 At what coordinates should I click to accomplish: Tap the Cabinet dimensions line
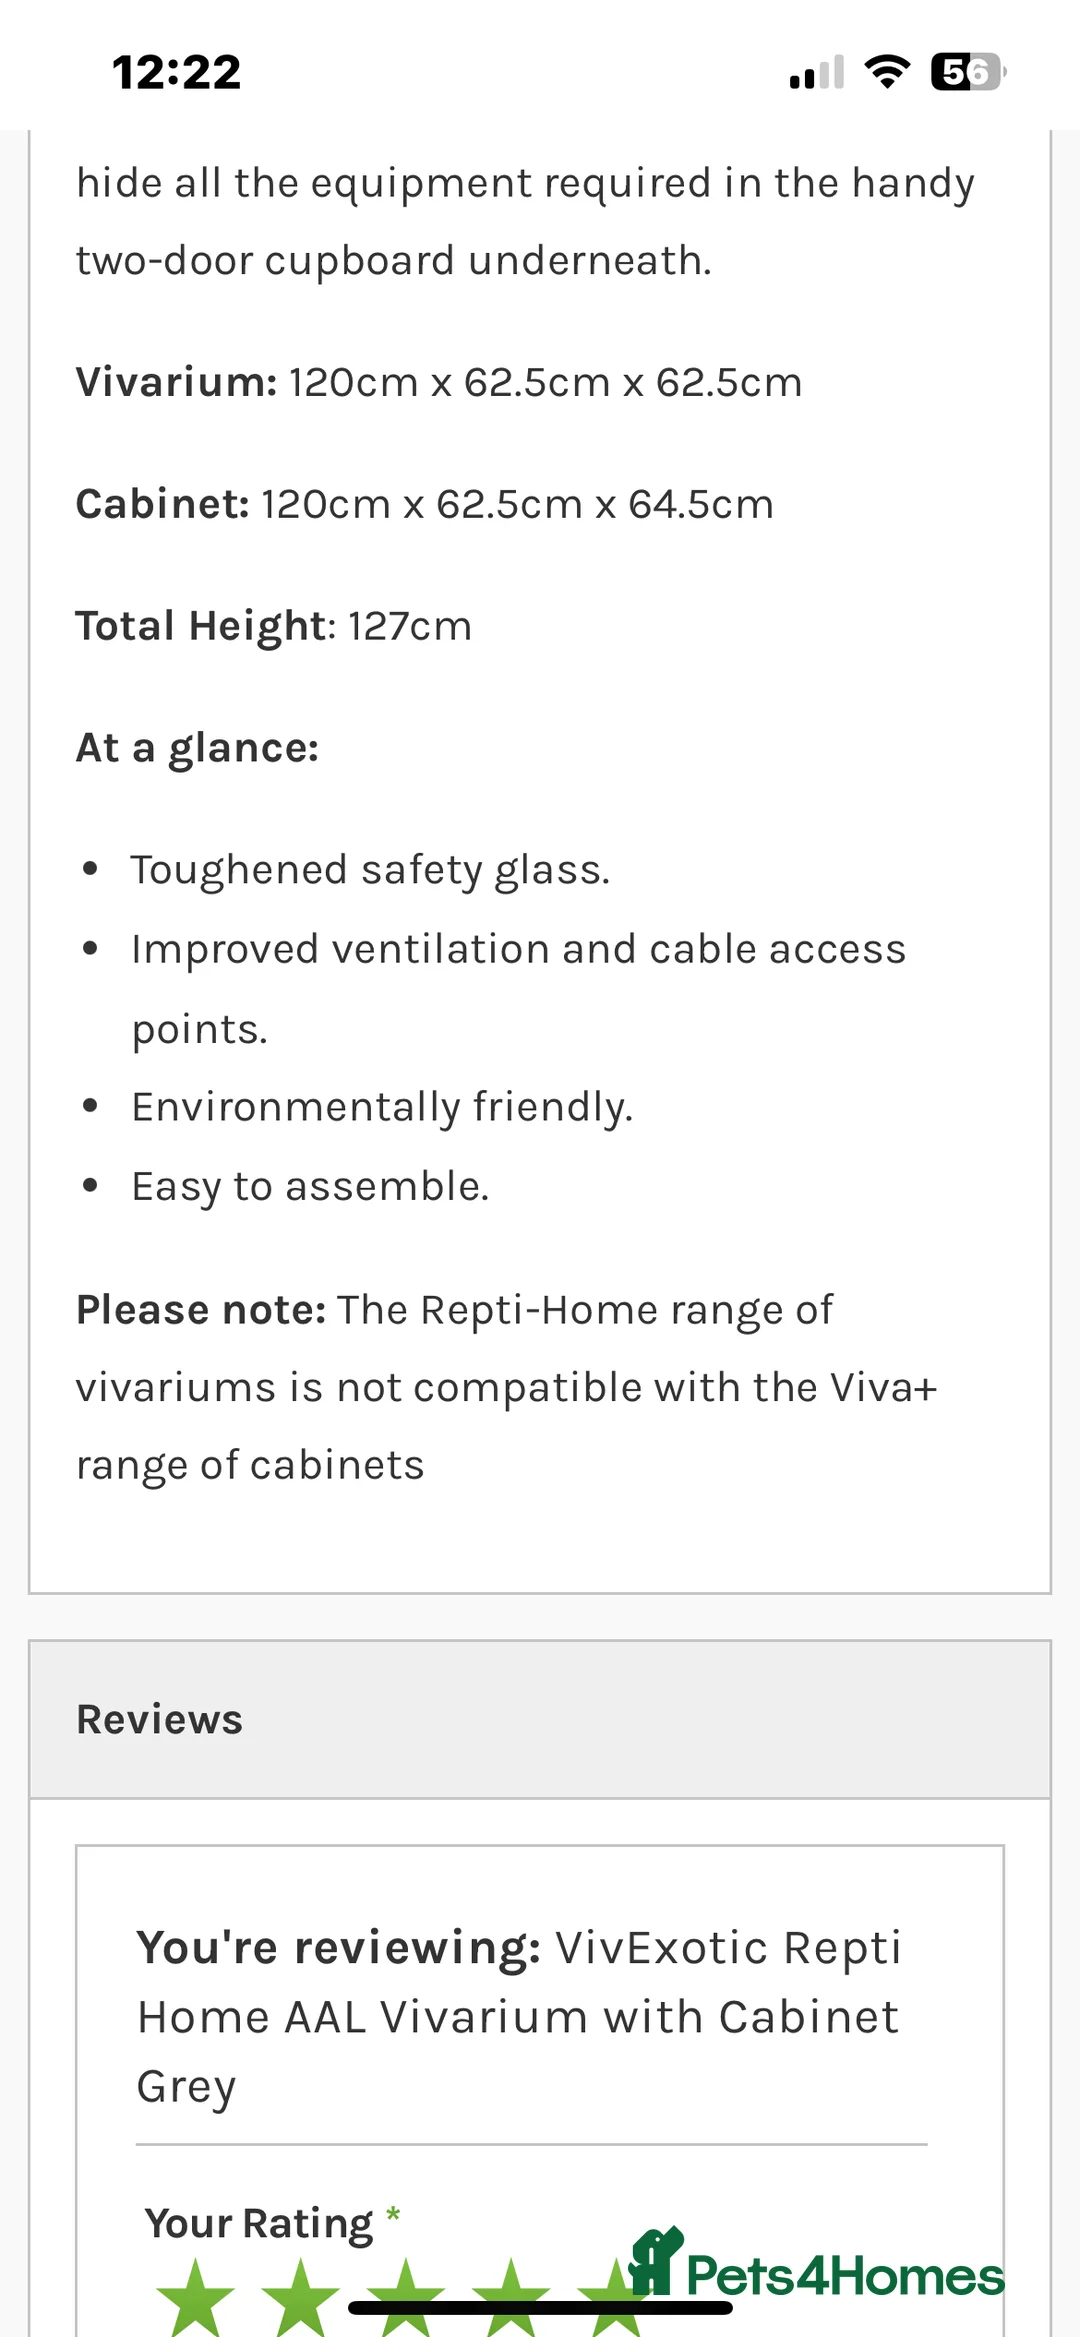point(425,504)
